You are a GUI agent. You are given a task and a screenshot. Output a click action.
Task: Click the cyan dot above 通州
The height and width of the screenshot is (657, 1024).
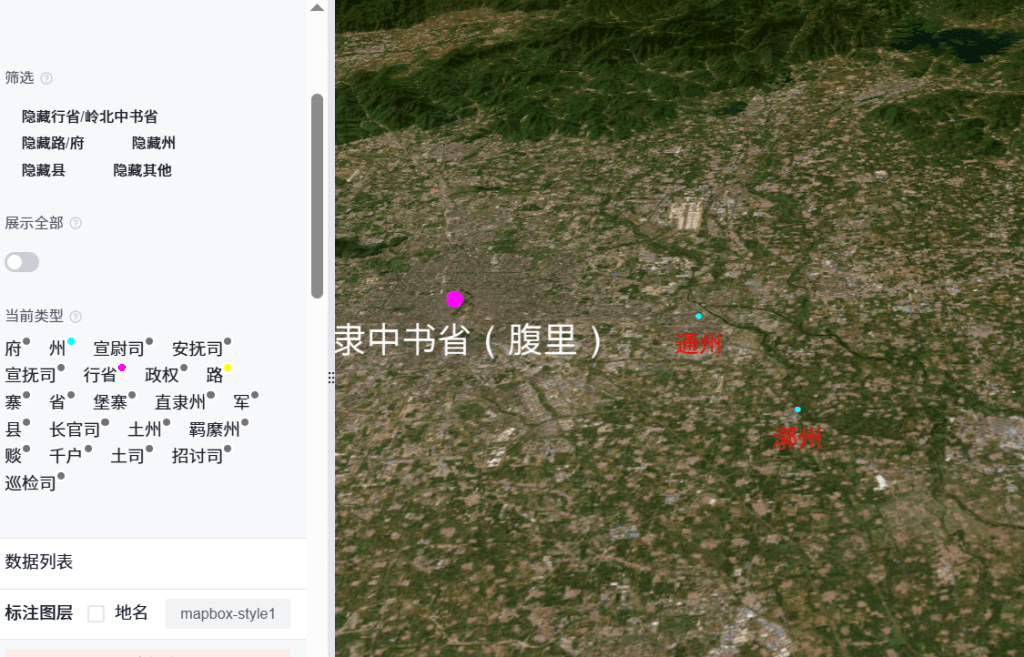(699, 316)
